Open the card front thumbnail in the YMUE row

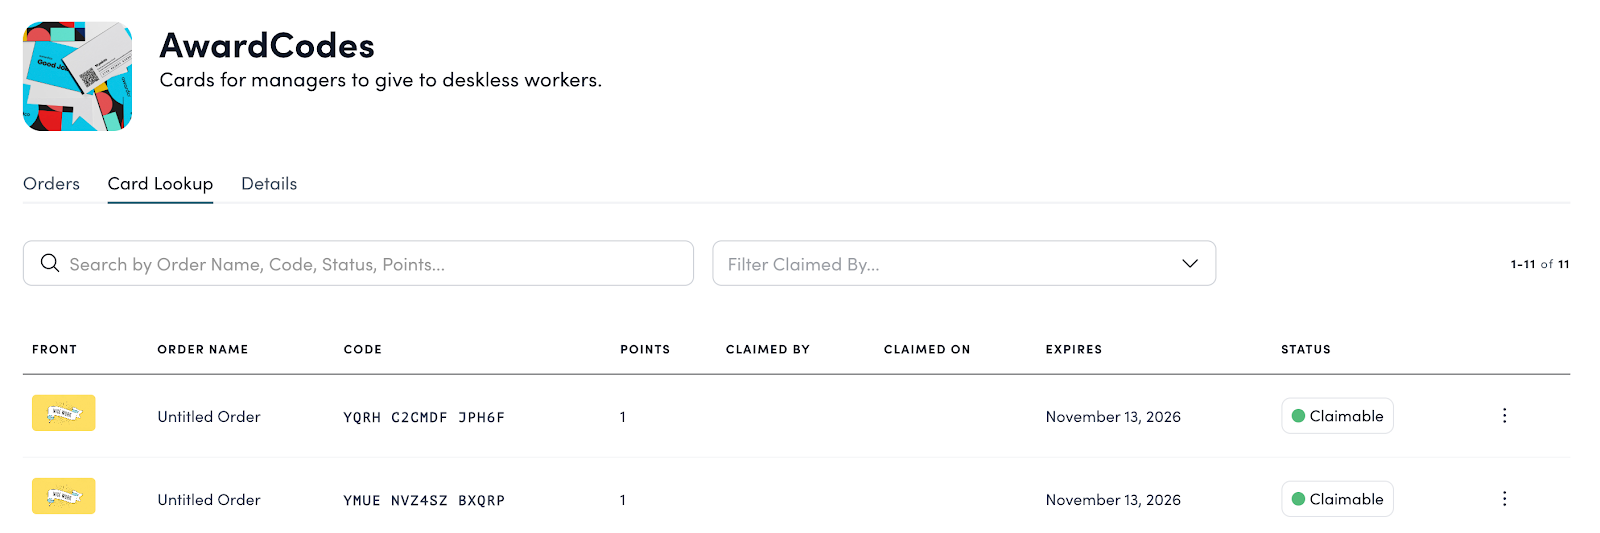click(x=64, y=496)
